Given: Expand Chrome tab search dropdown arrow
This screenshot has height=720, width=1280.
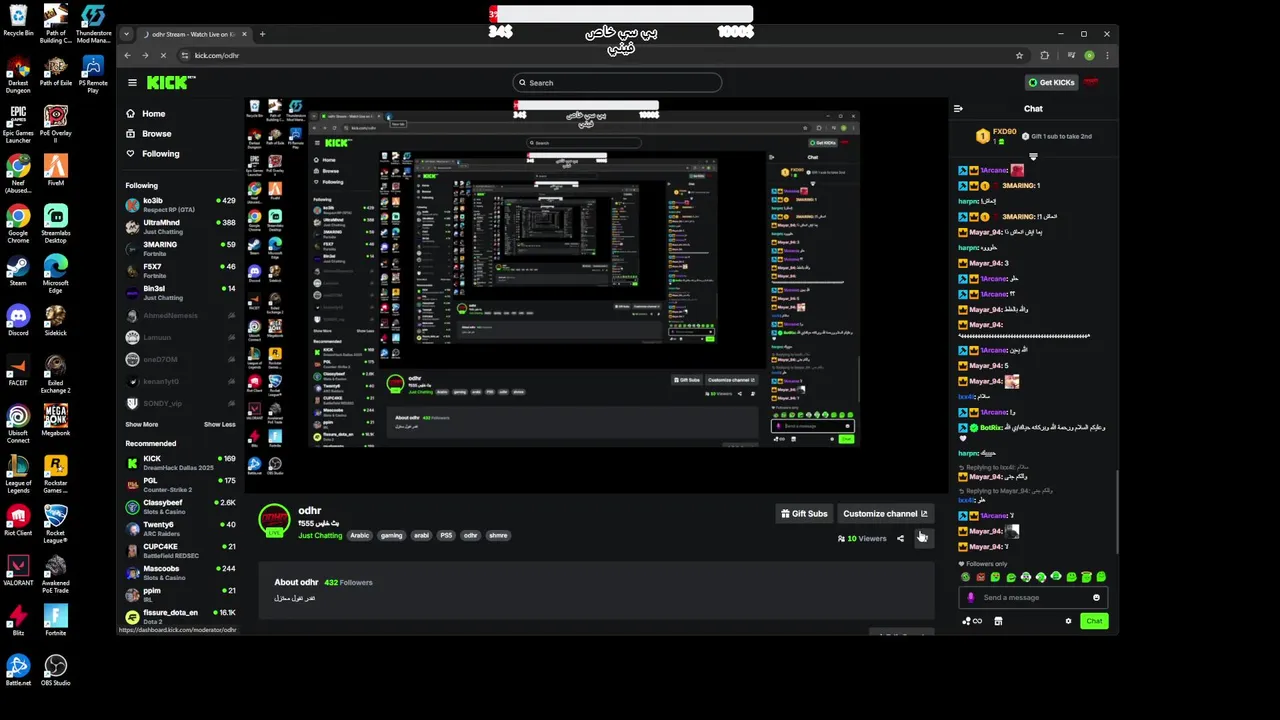Looking at the screenshot, I should (x=126, y=34).
